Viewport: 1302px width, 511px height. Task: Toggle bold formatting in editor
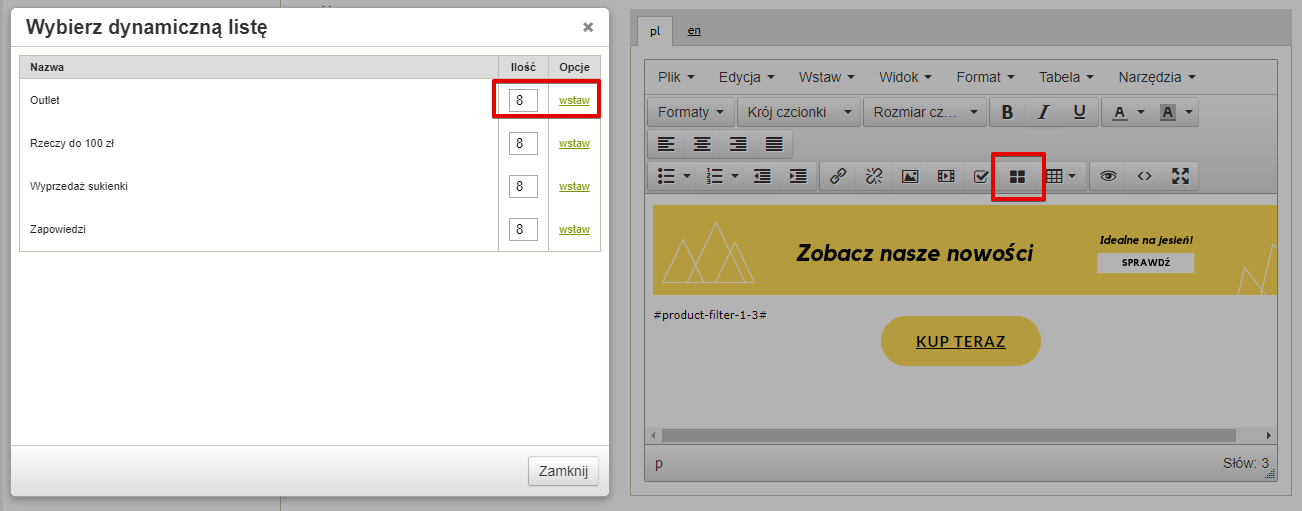(1007, 112)
